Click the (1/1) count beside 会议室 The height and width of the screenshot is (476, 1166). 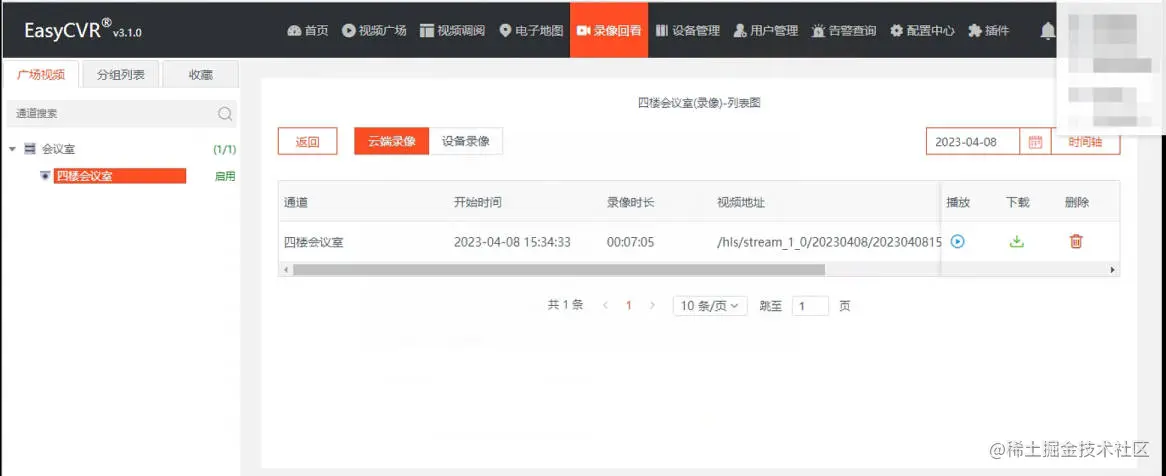click(x=225, y=149)
